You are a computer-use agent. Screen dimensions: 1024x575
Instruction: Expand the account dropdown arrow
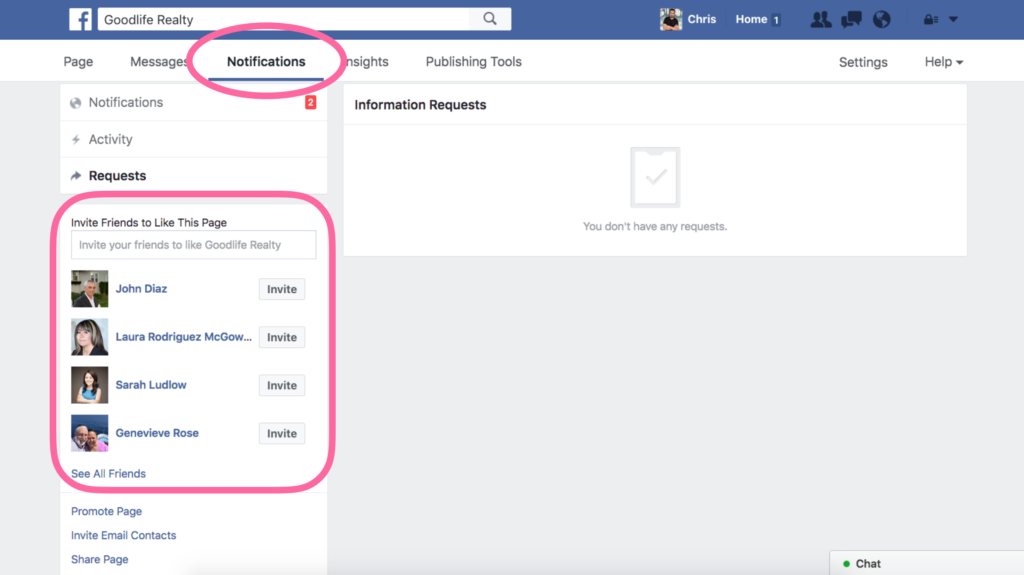click(953, 20)
